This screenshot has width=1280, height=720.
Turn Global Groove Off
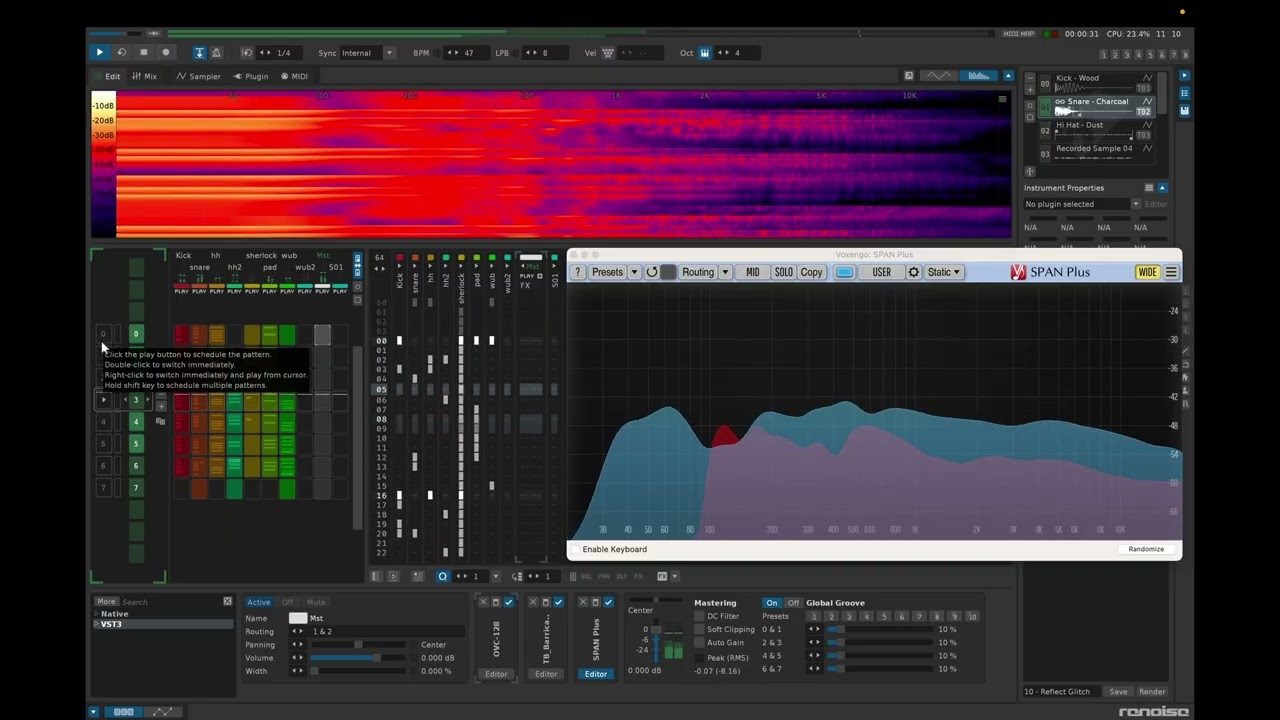(793, 603)
